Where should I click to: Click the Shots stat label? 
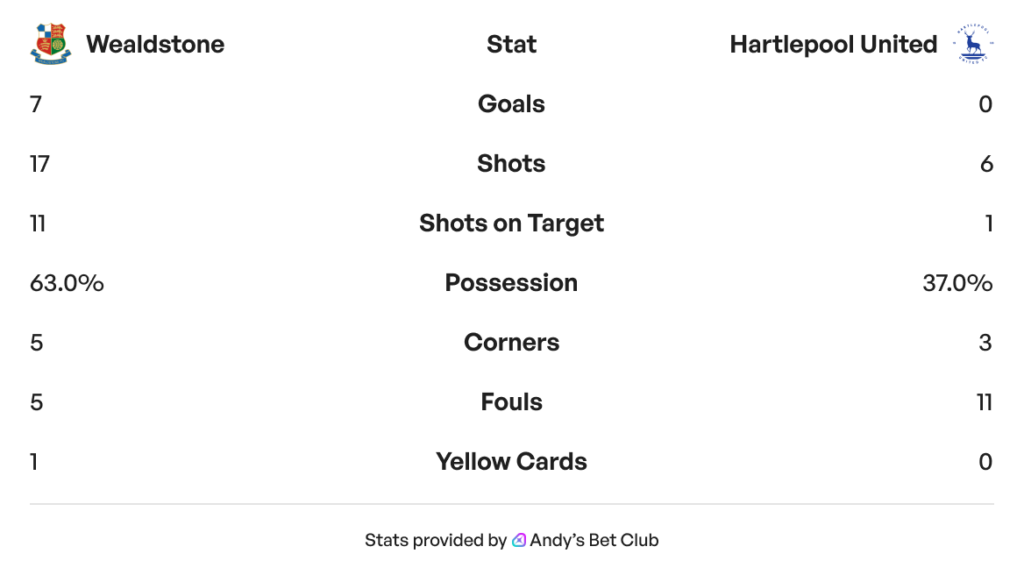click(x=511, y=163)
